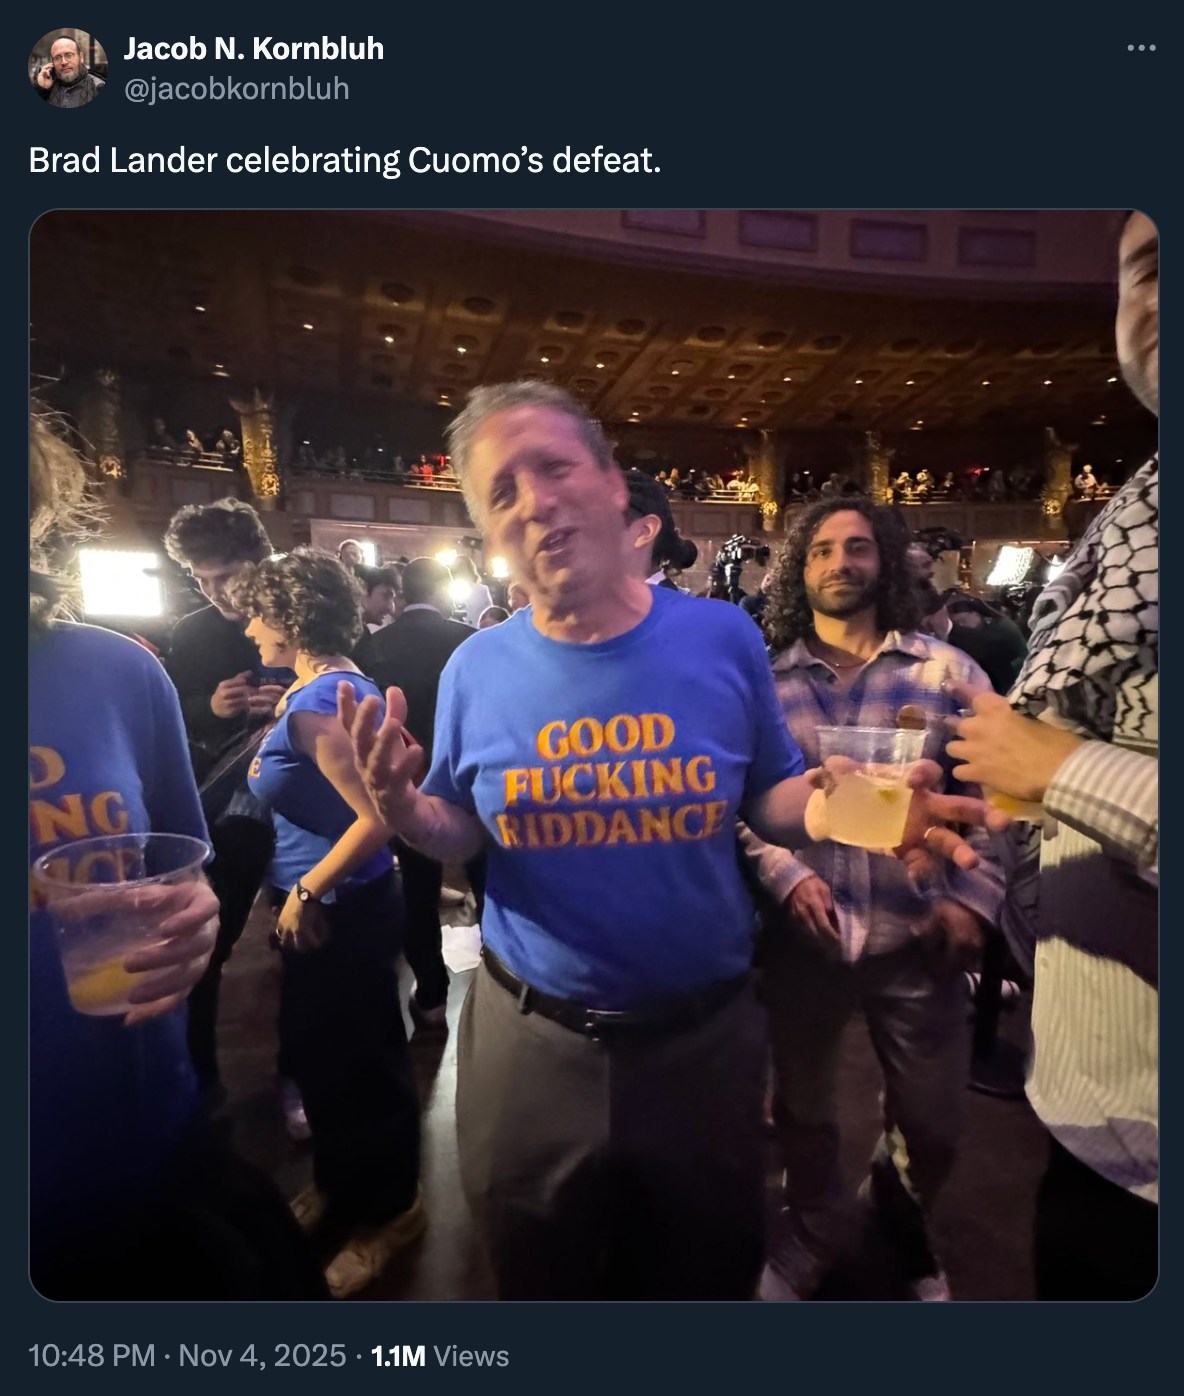Open the attached photo in full view
Screen dimensions: 1184x1396
594,755
